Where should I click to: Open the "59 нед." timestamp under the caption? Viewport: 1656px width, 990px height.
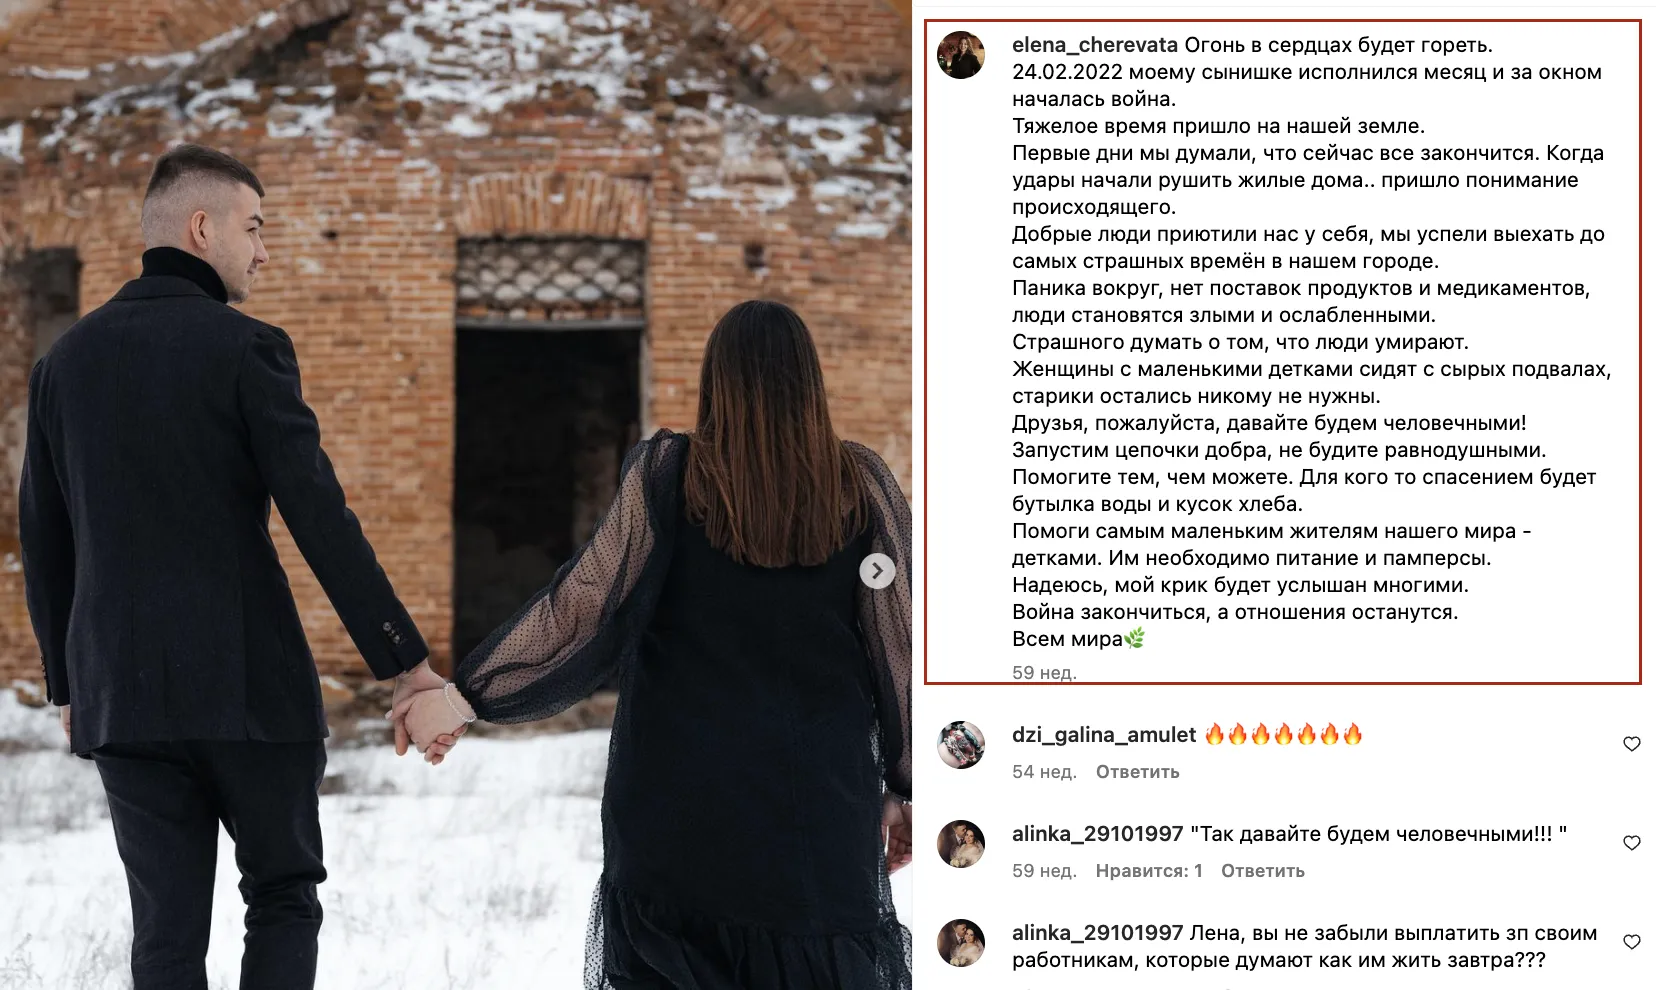pyautogui.click(x=1044, y=673)
